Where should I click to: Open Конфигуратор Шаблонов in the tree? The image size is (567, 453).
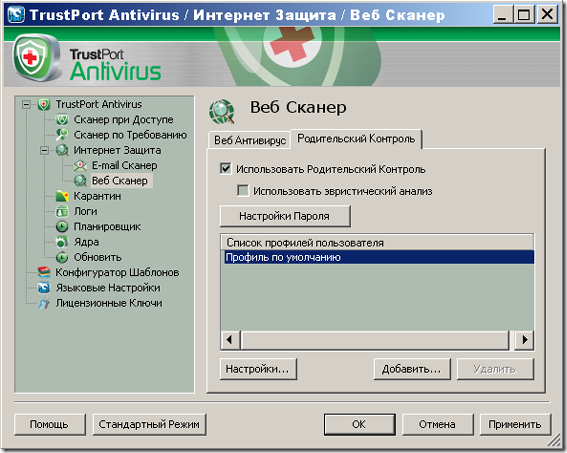tap(117, 272)
